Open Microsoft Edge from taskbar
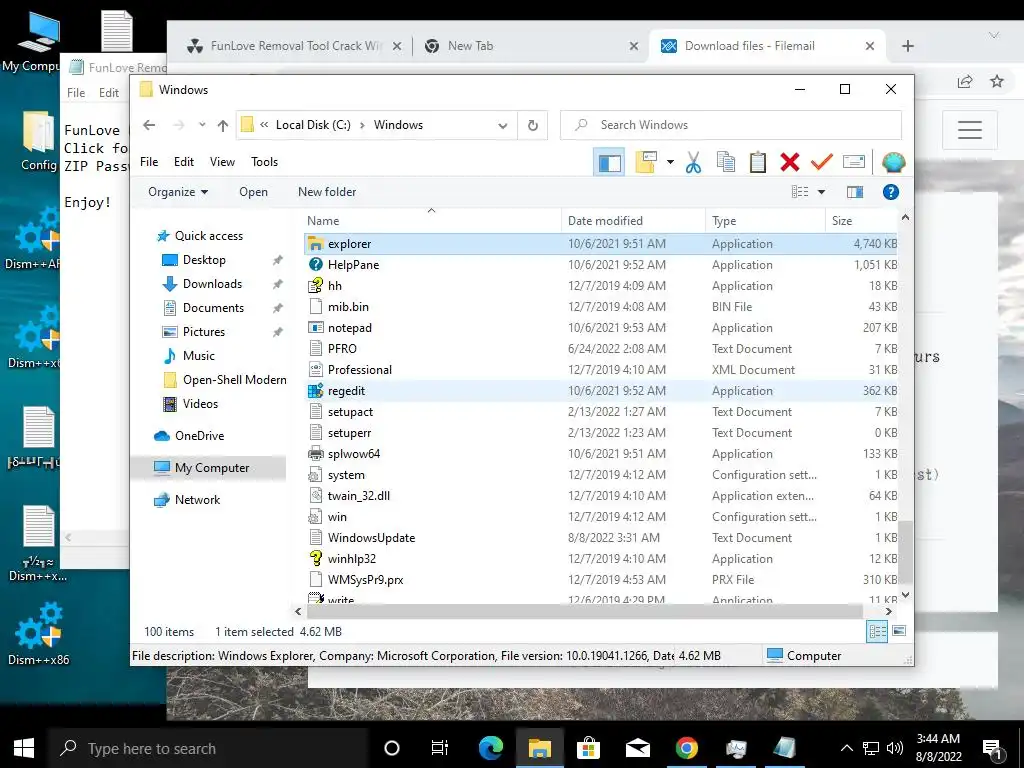This screenshot has height=768, width=1024. point(490,748)
